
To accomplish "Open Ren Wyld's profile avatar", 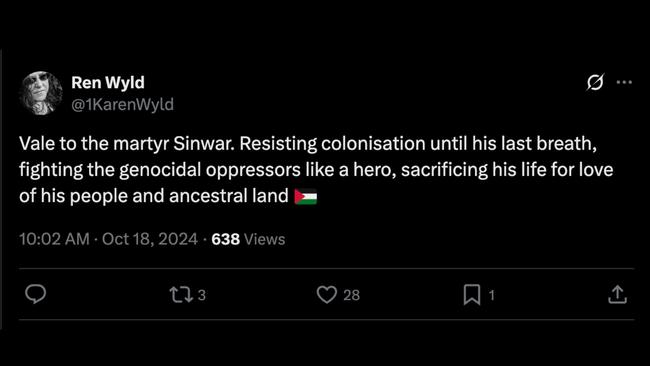I will click(41, 93).
